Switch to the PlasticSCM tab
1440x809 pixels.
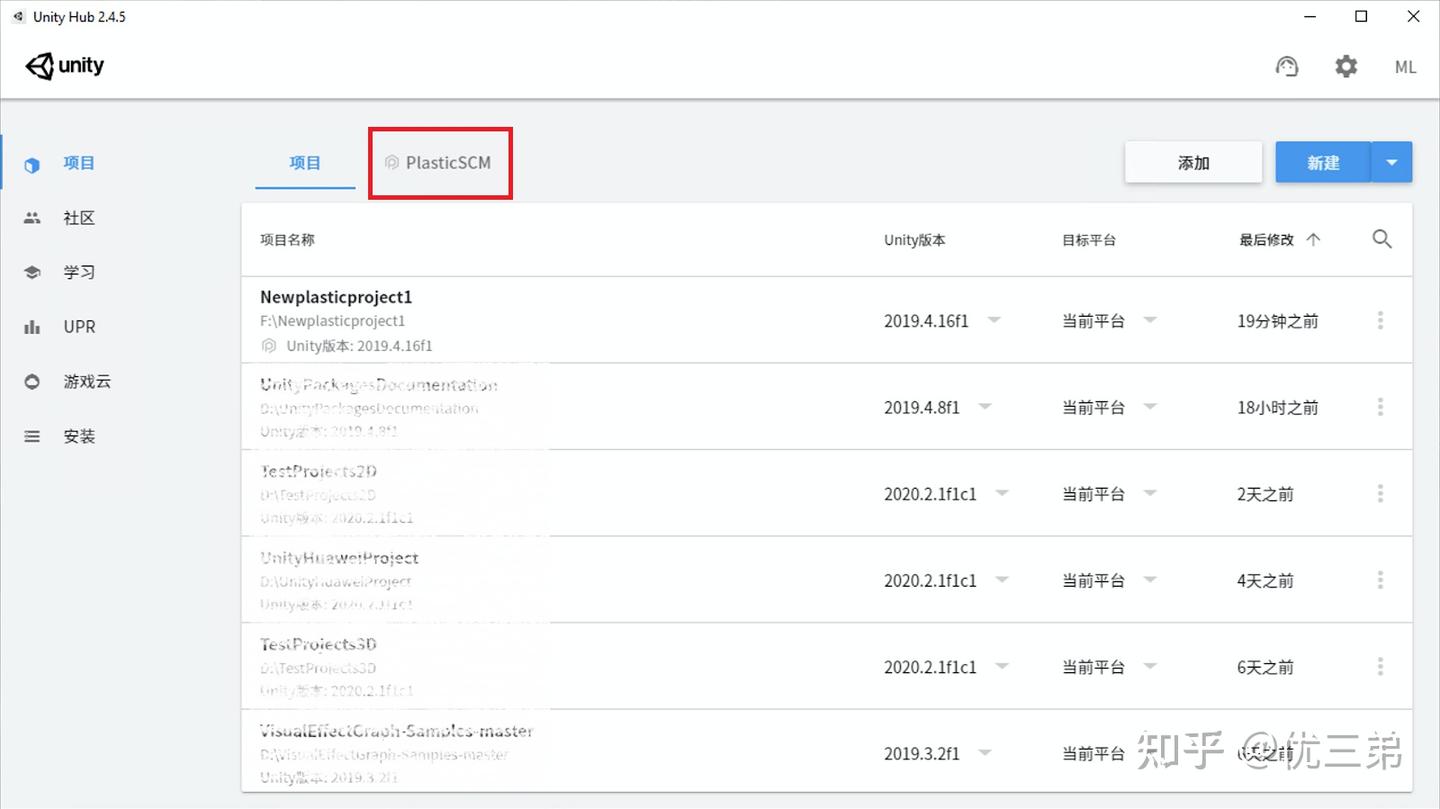click(x=440, y=162)
